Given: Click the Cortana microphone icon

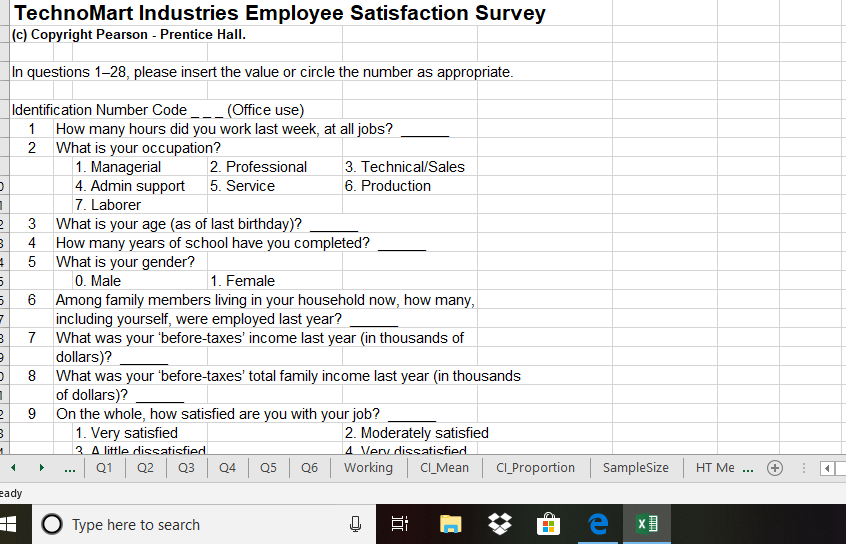Looking at the screenshot, I should coord(355,524).
